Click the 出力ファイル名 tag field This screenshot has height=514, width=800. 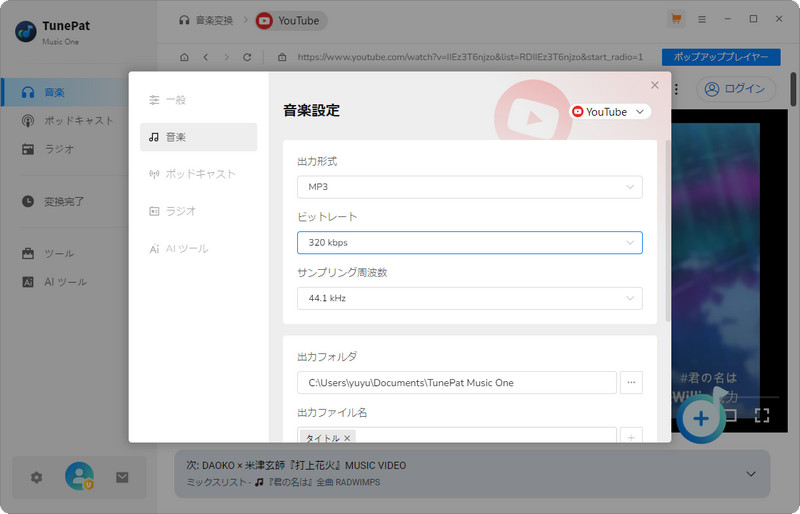click(457, 435)
